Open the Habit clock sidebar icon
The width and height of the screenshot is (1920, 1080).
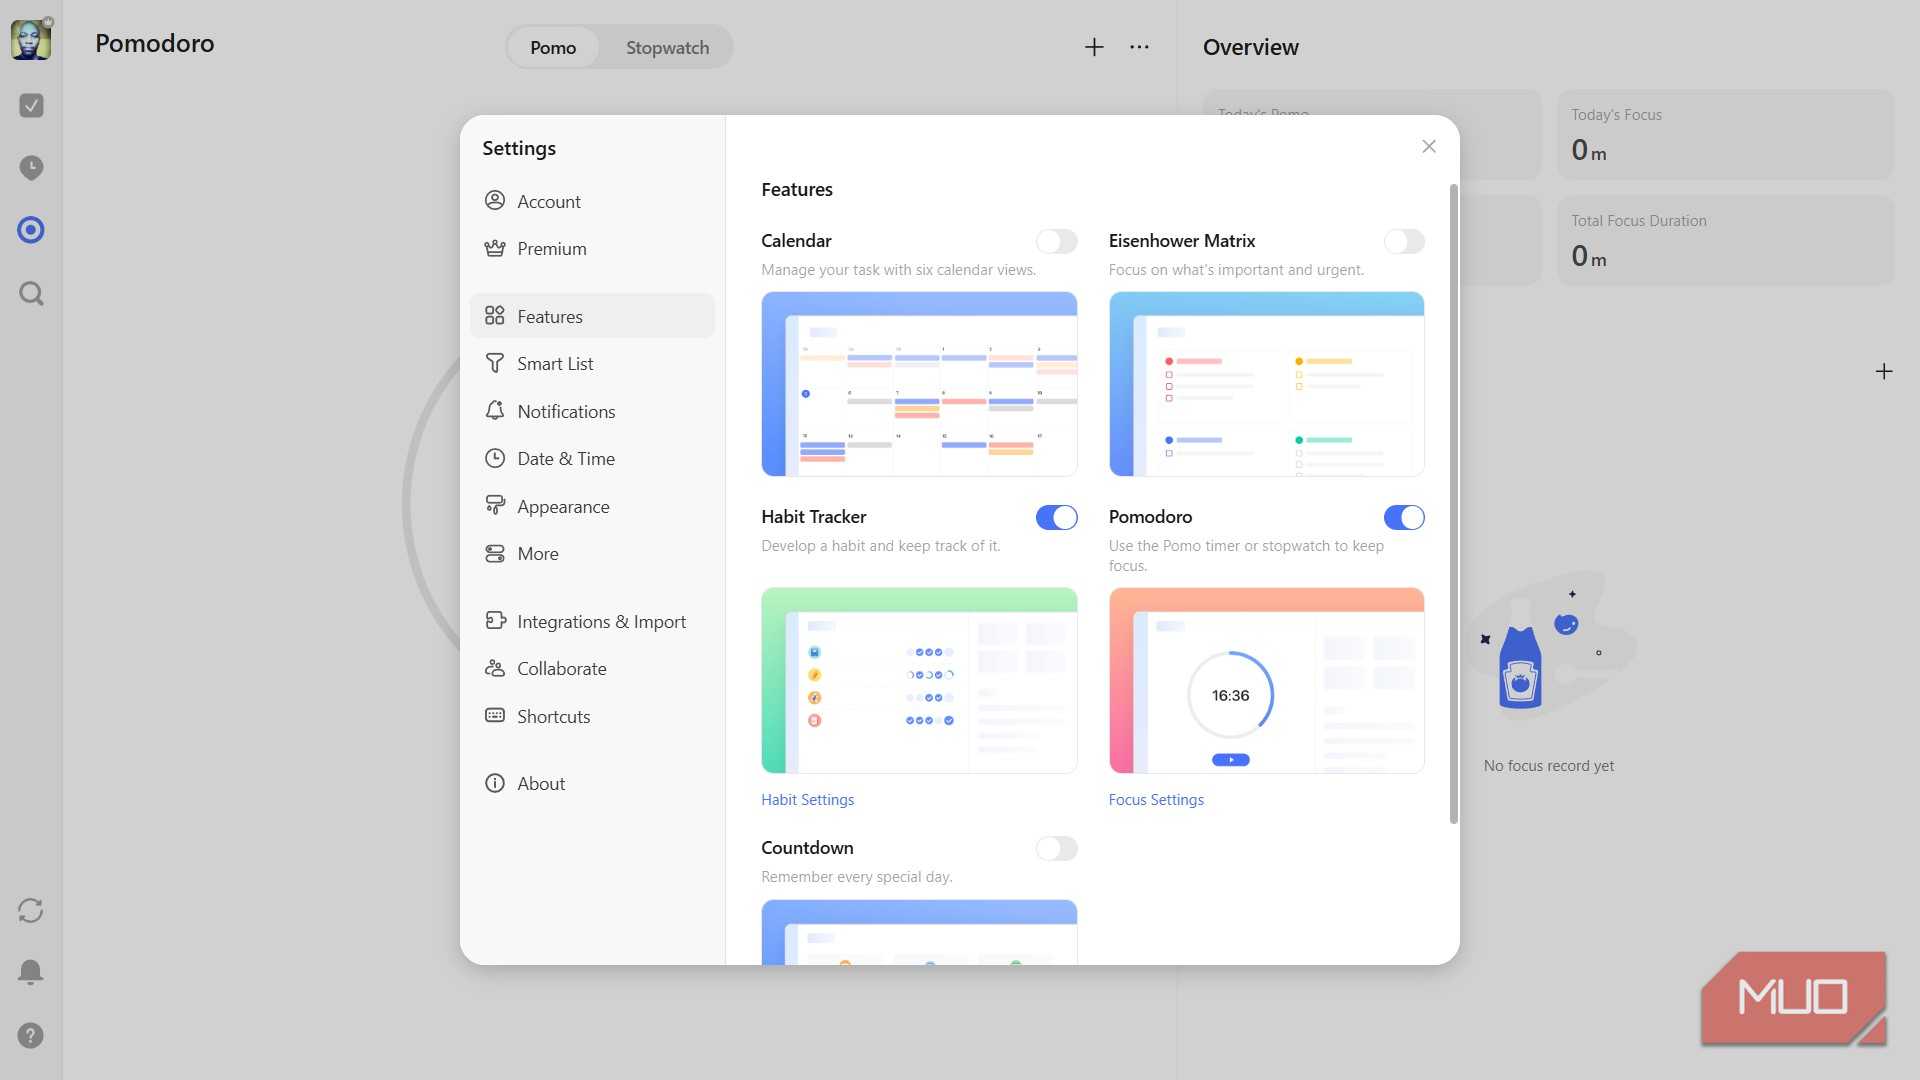click(31, 167)
